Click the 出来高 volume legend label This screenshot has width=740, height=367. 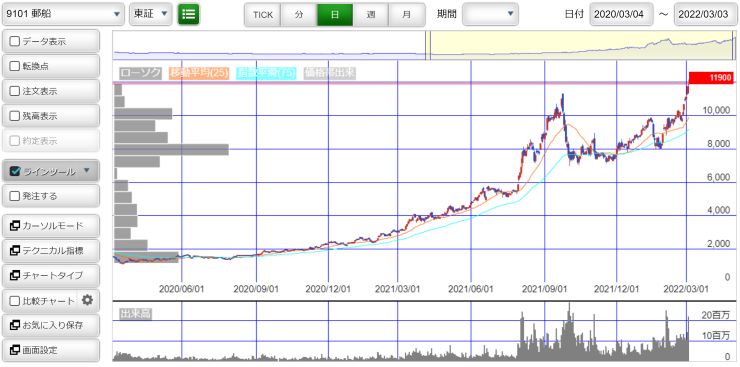click(x=135, y=314)
